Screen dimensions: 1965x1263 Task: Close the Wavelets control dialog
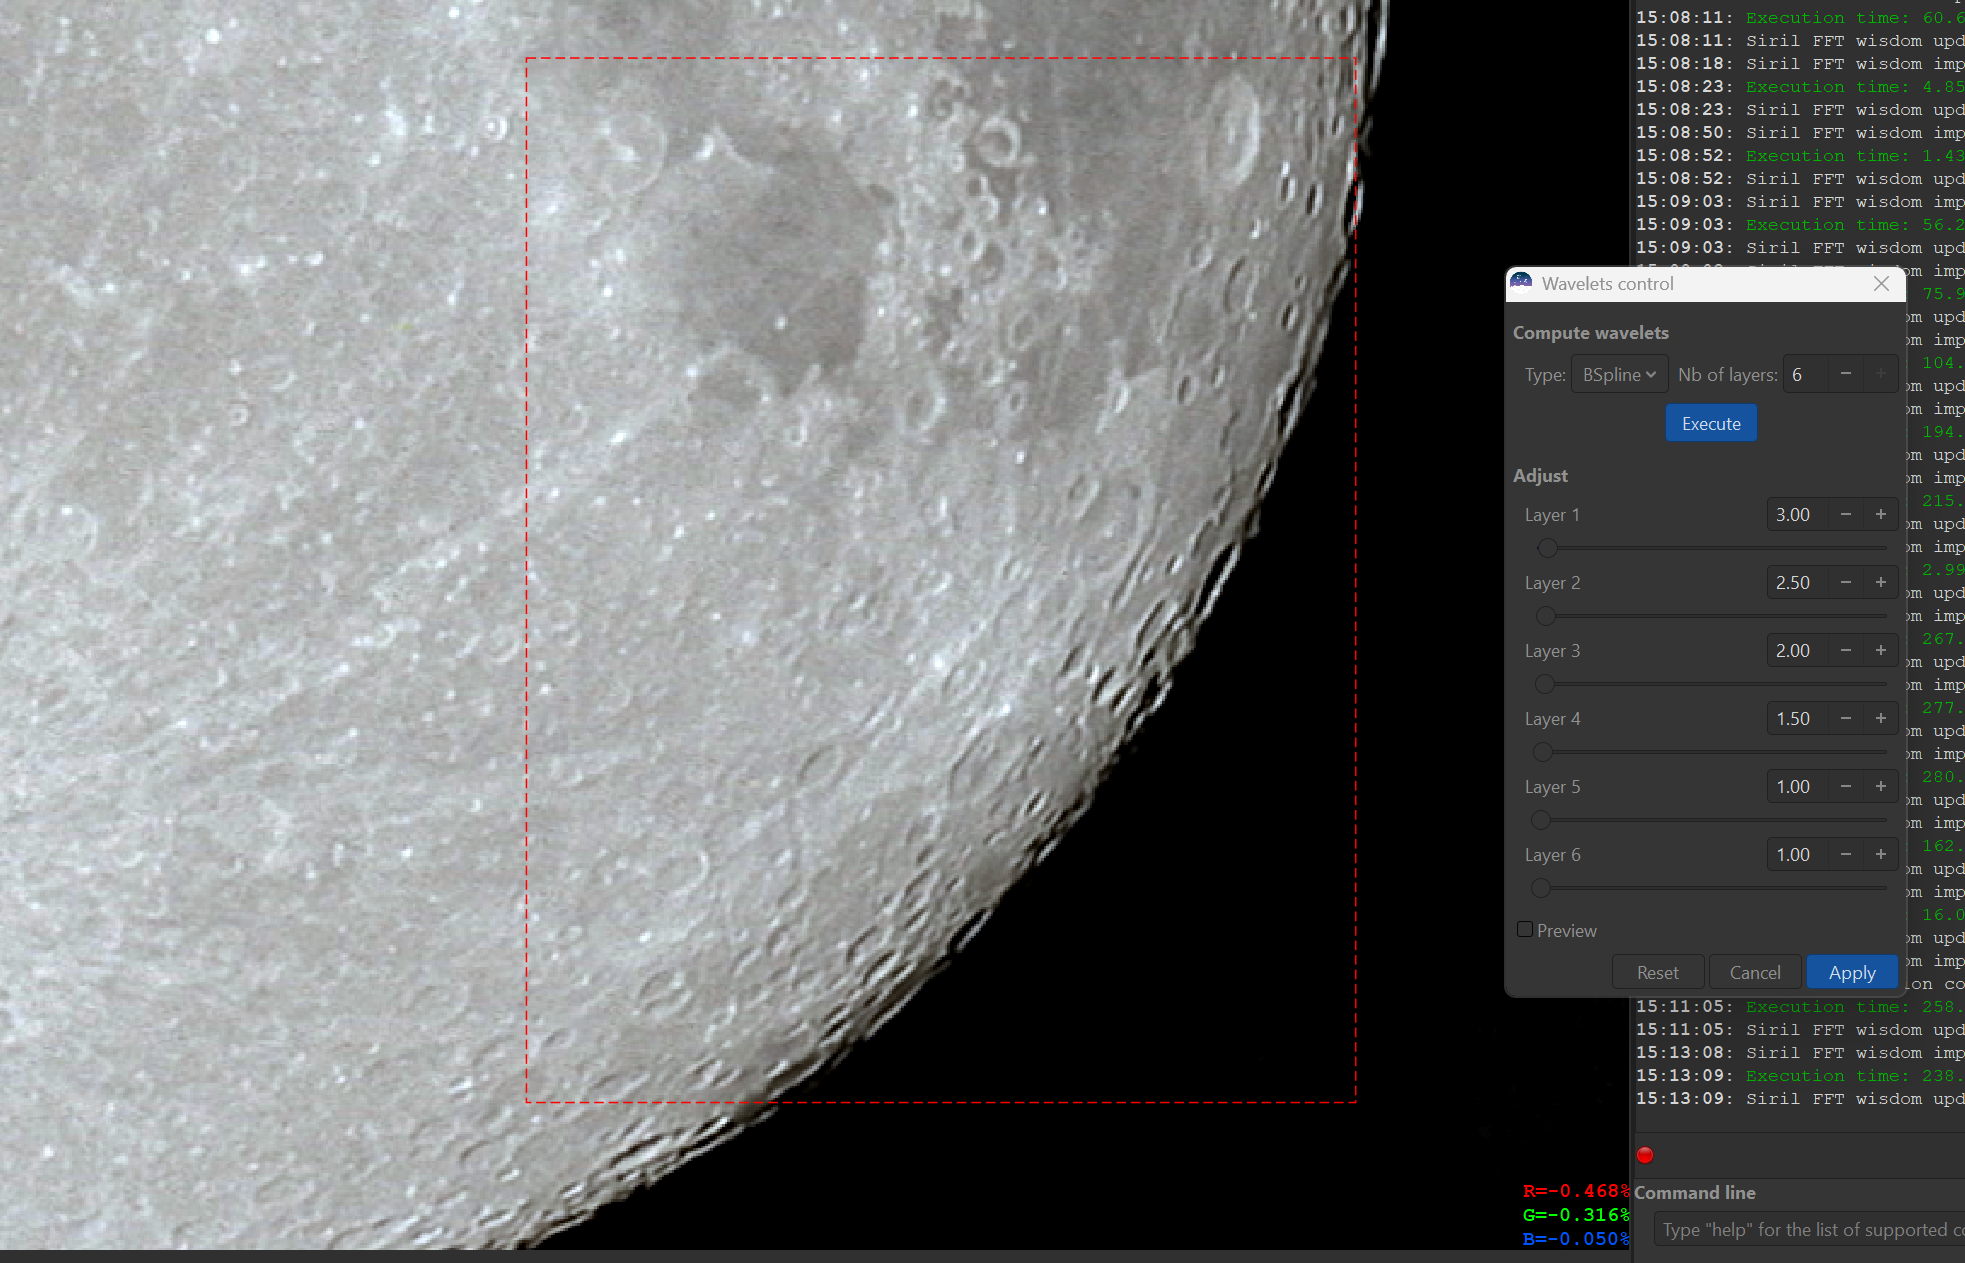click(x=1881, y=284)
